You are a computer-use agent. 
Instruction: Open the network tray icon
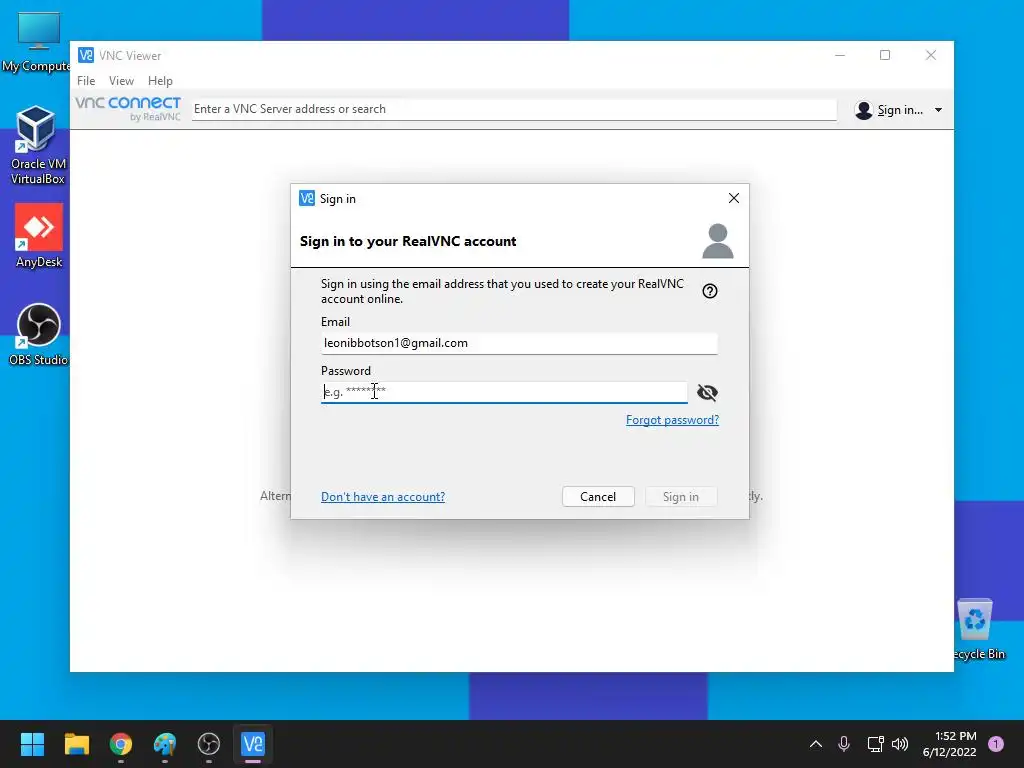coord(875,744)
